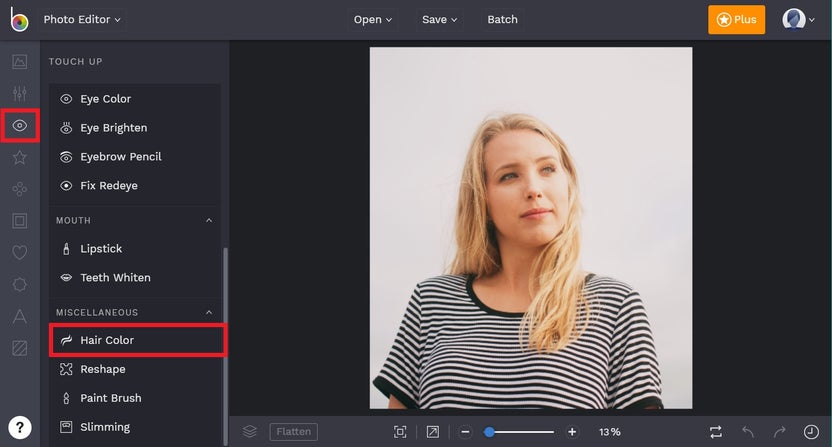Screen dimensions: 832x447
Task: Zoom out with the minus button
Action: coord(465,432)
